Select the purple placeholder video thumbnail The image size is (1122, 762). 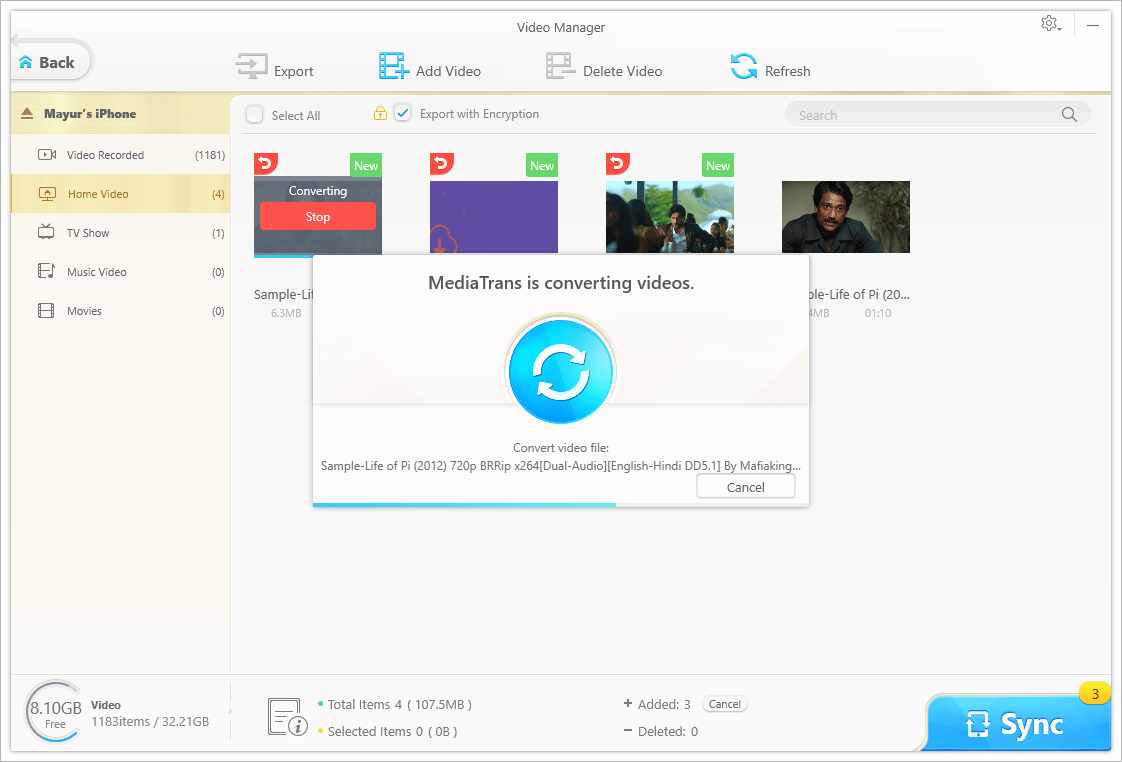coord(494,217)
